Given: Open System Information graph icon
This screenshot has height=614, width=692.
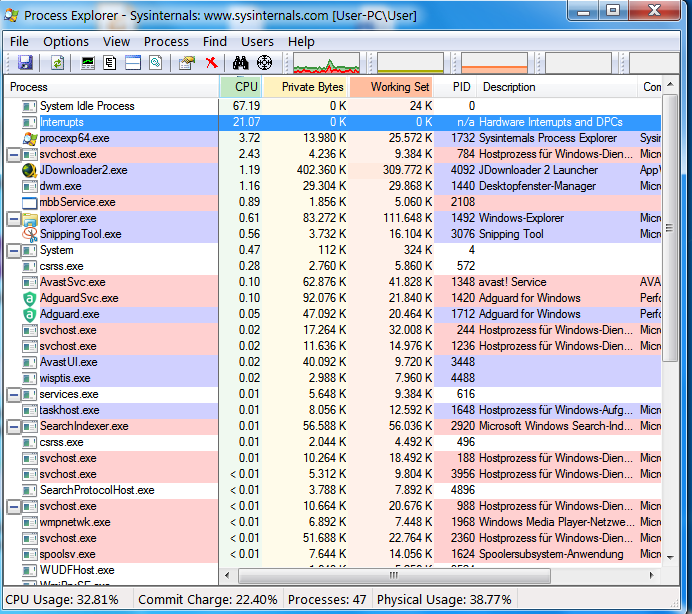Looking at the screenshot, I should (x=88, y=63).
